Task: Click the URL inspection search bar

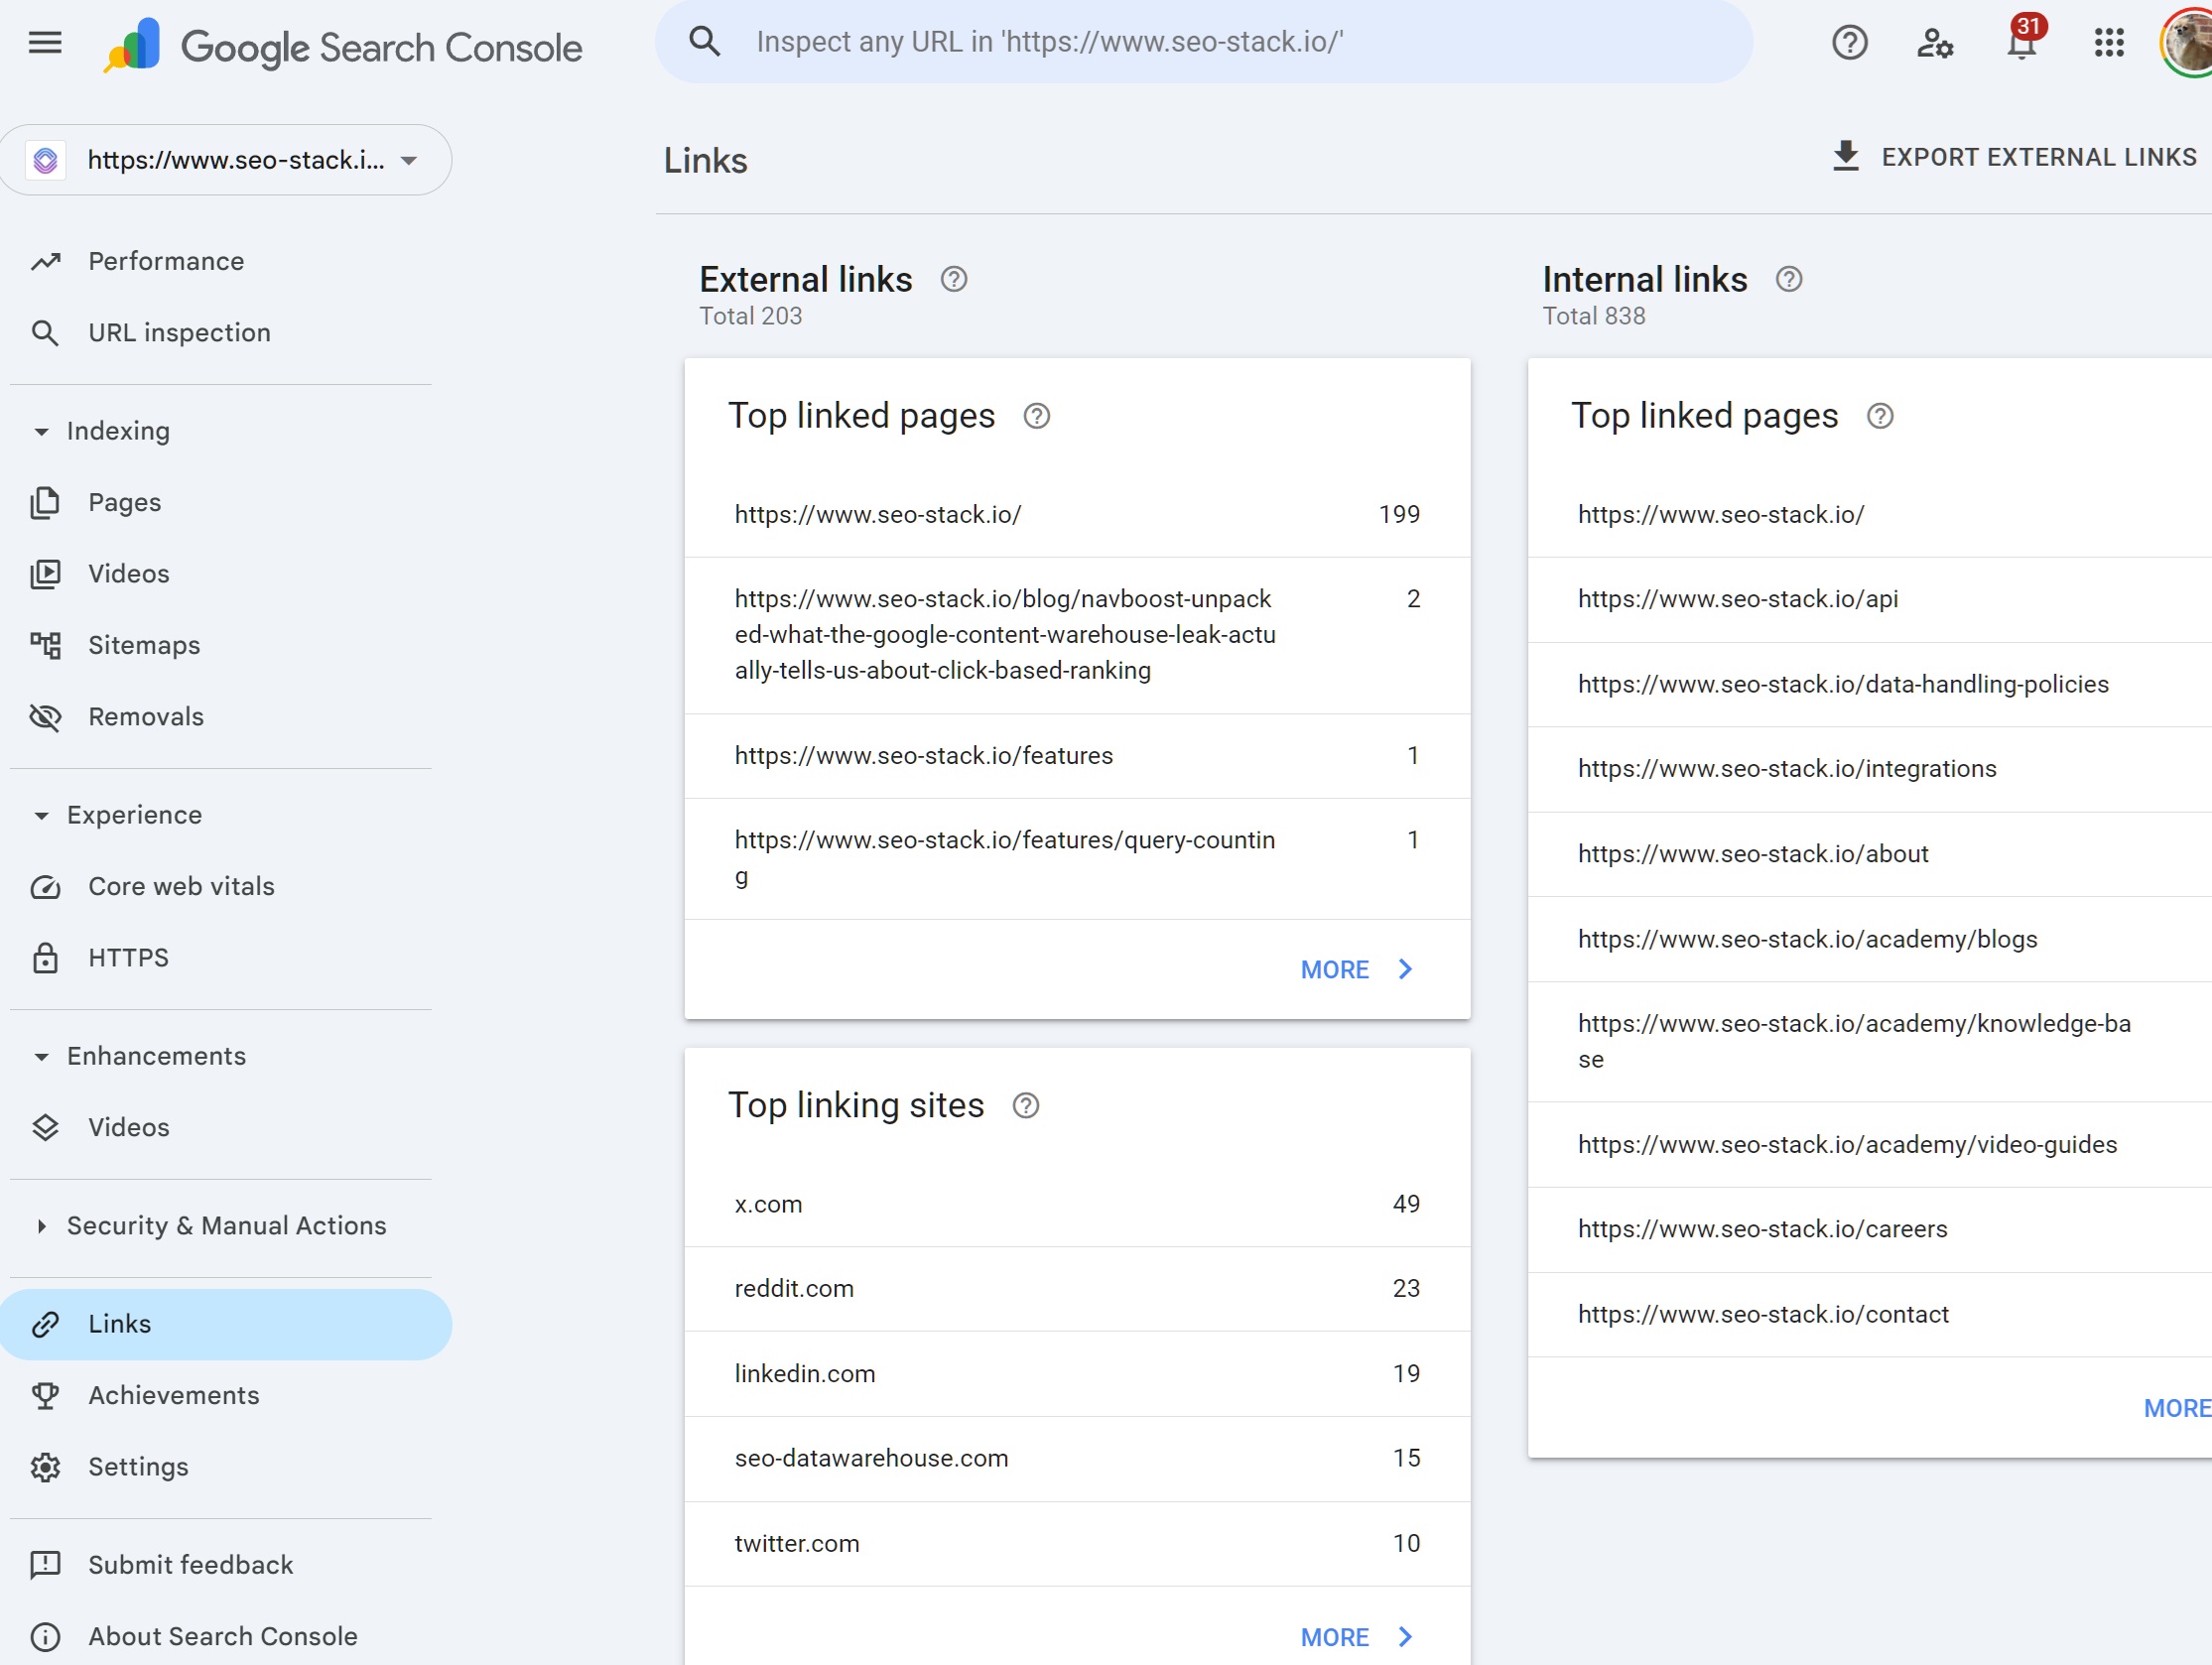Action: coord(1200,41)
